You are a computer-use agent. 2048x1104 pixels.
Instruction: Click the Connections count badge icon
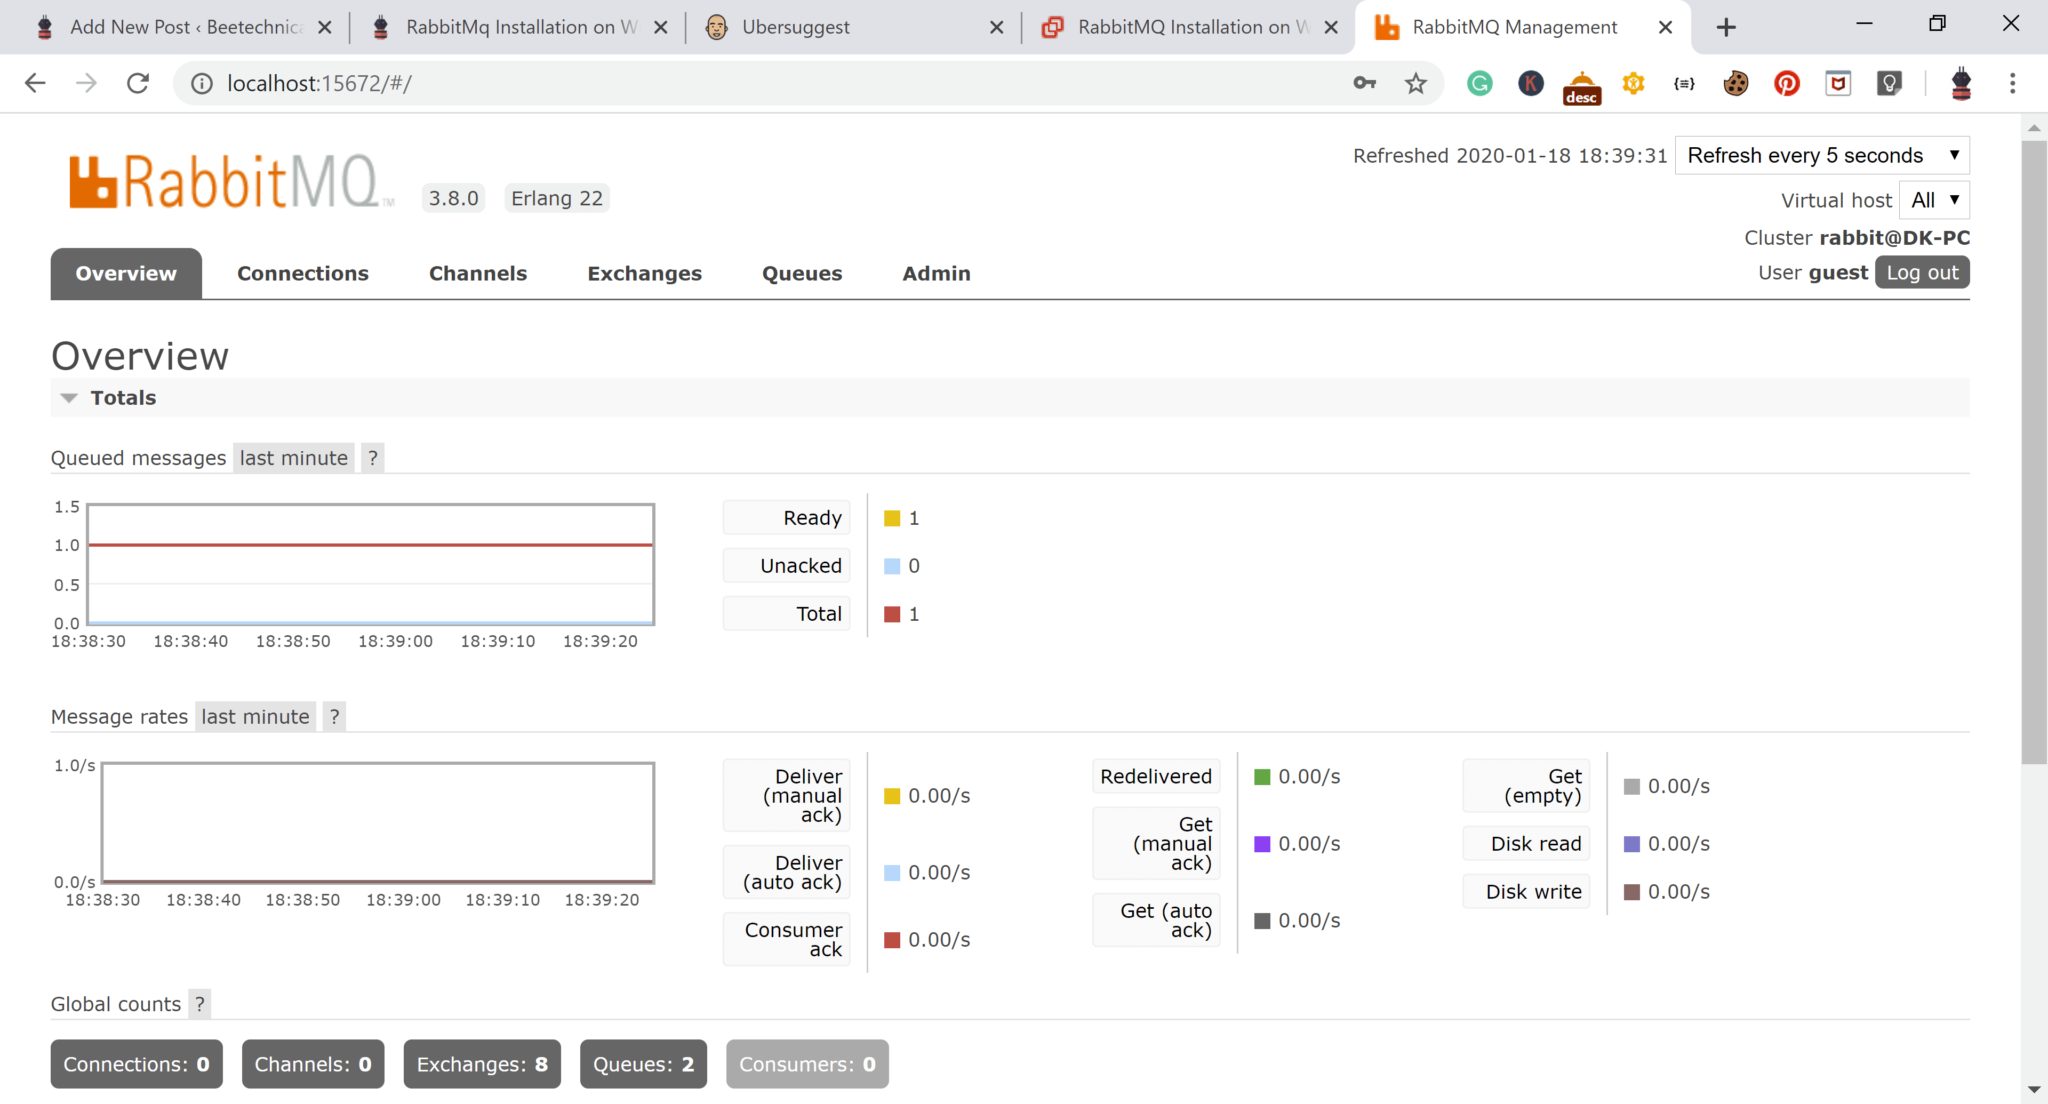[135, 1065]
